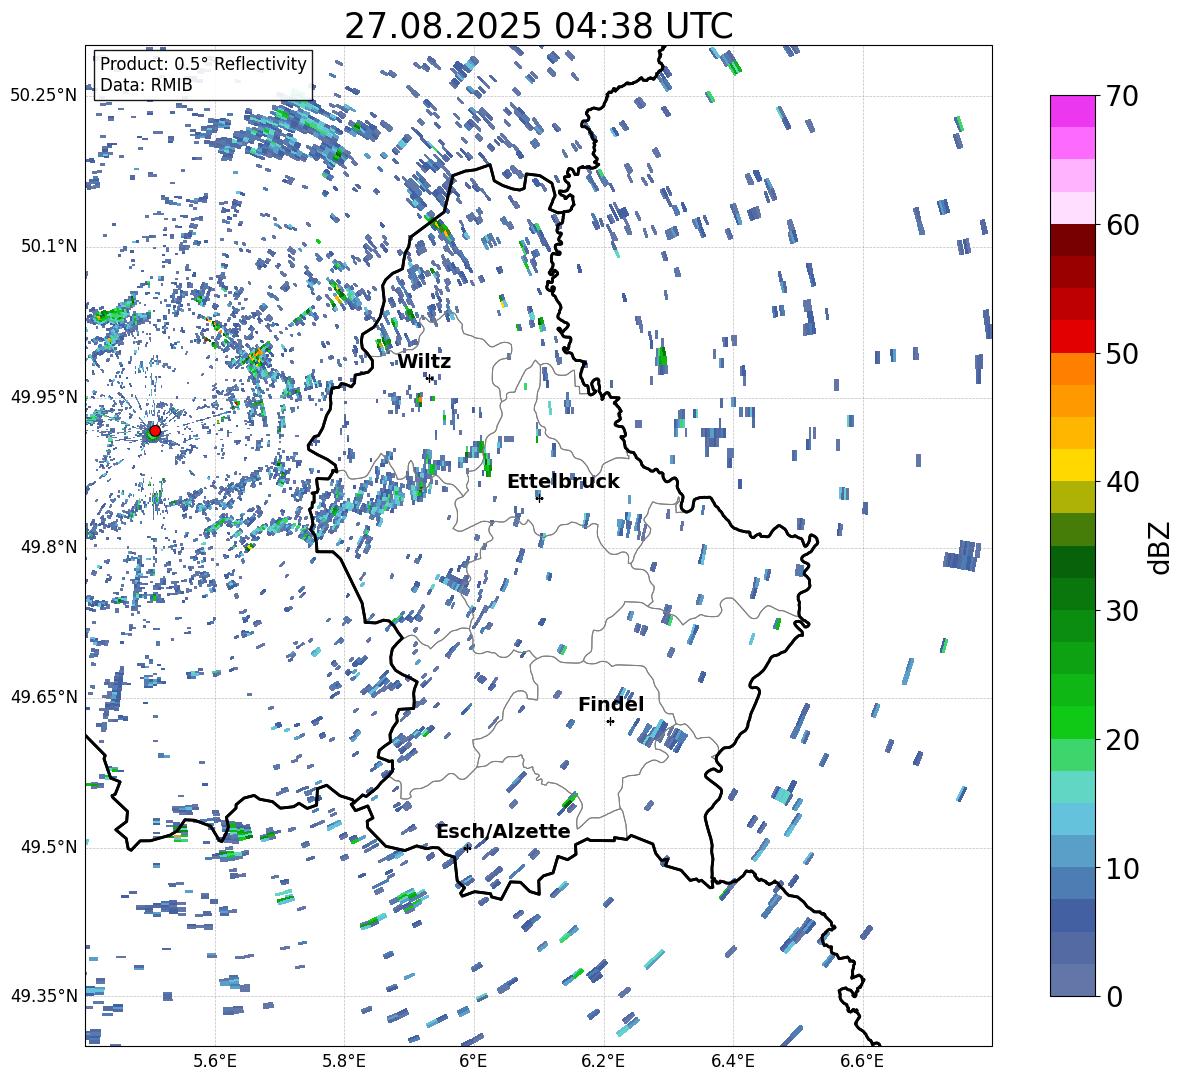Click the 6°E longitude label

[473, 1061]
